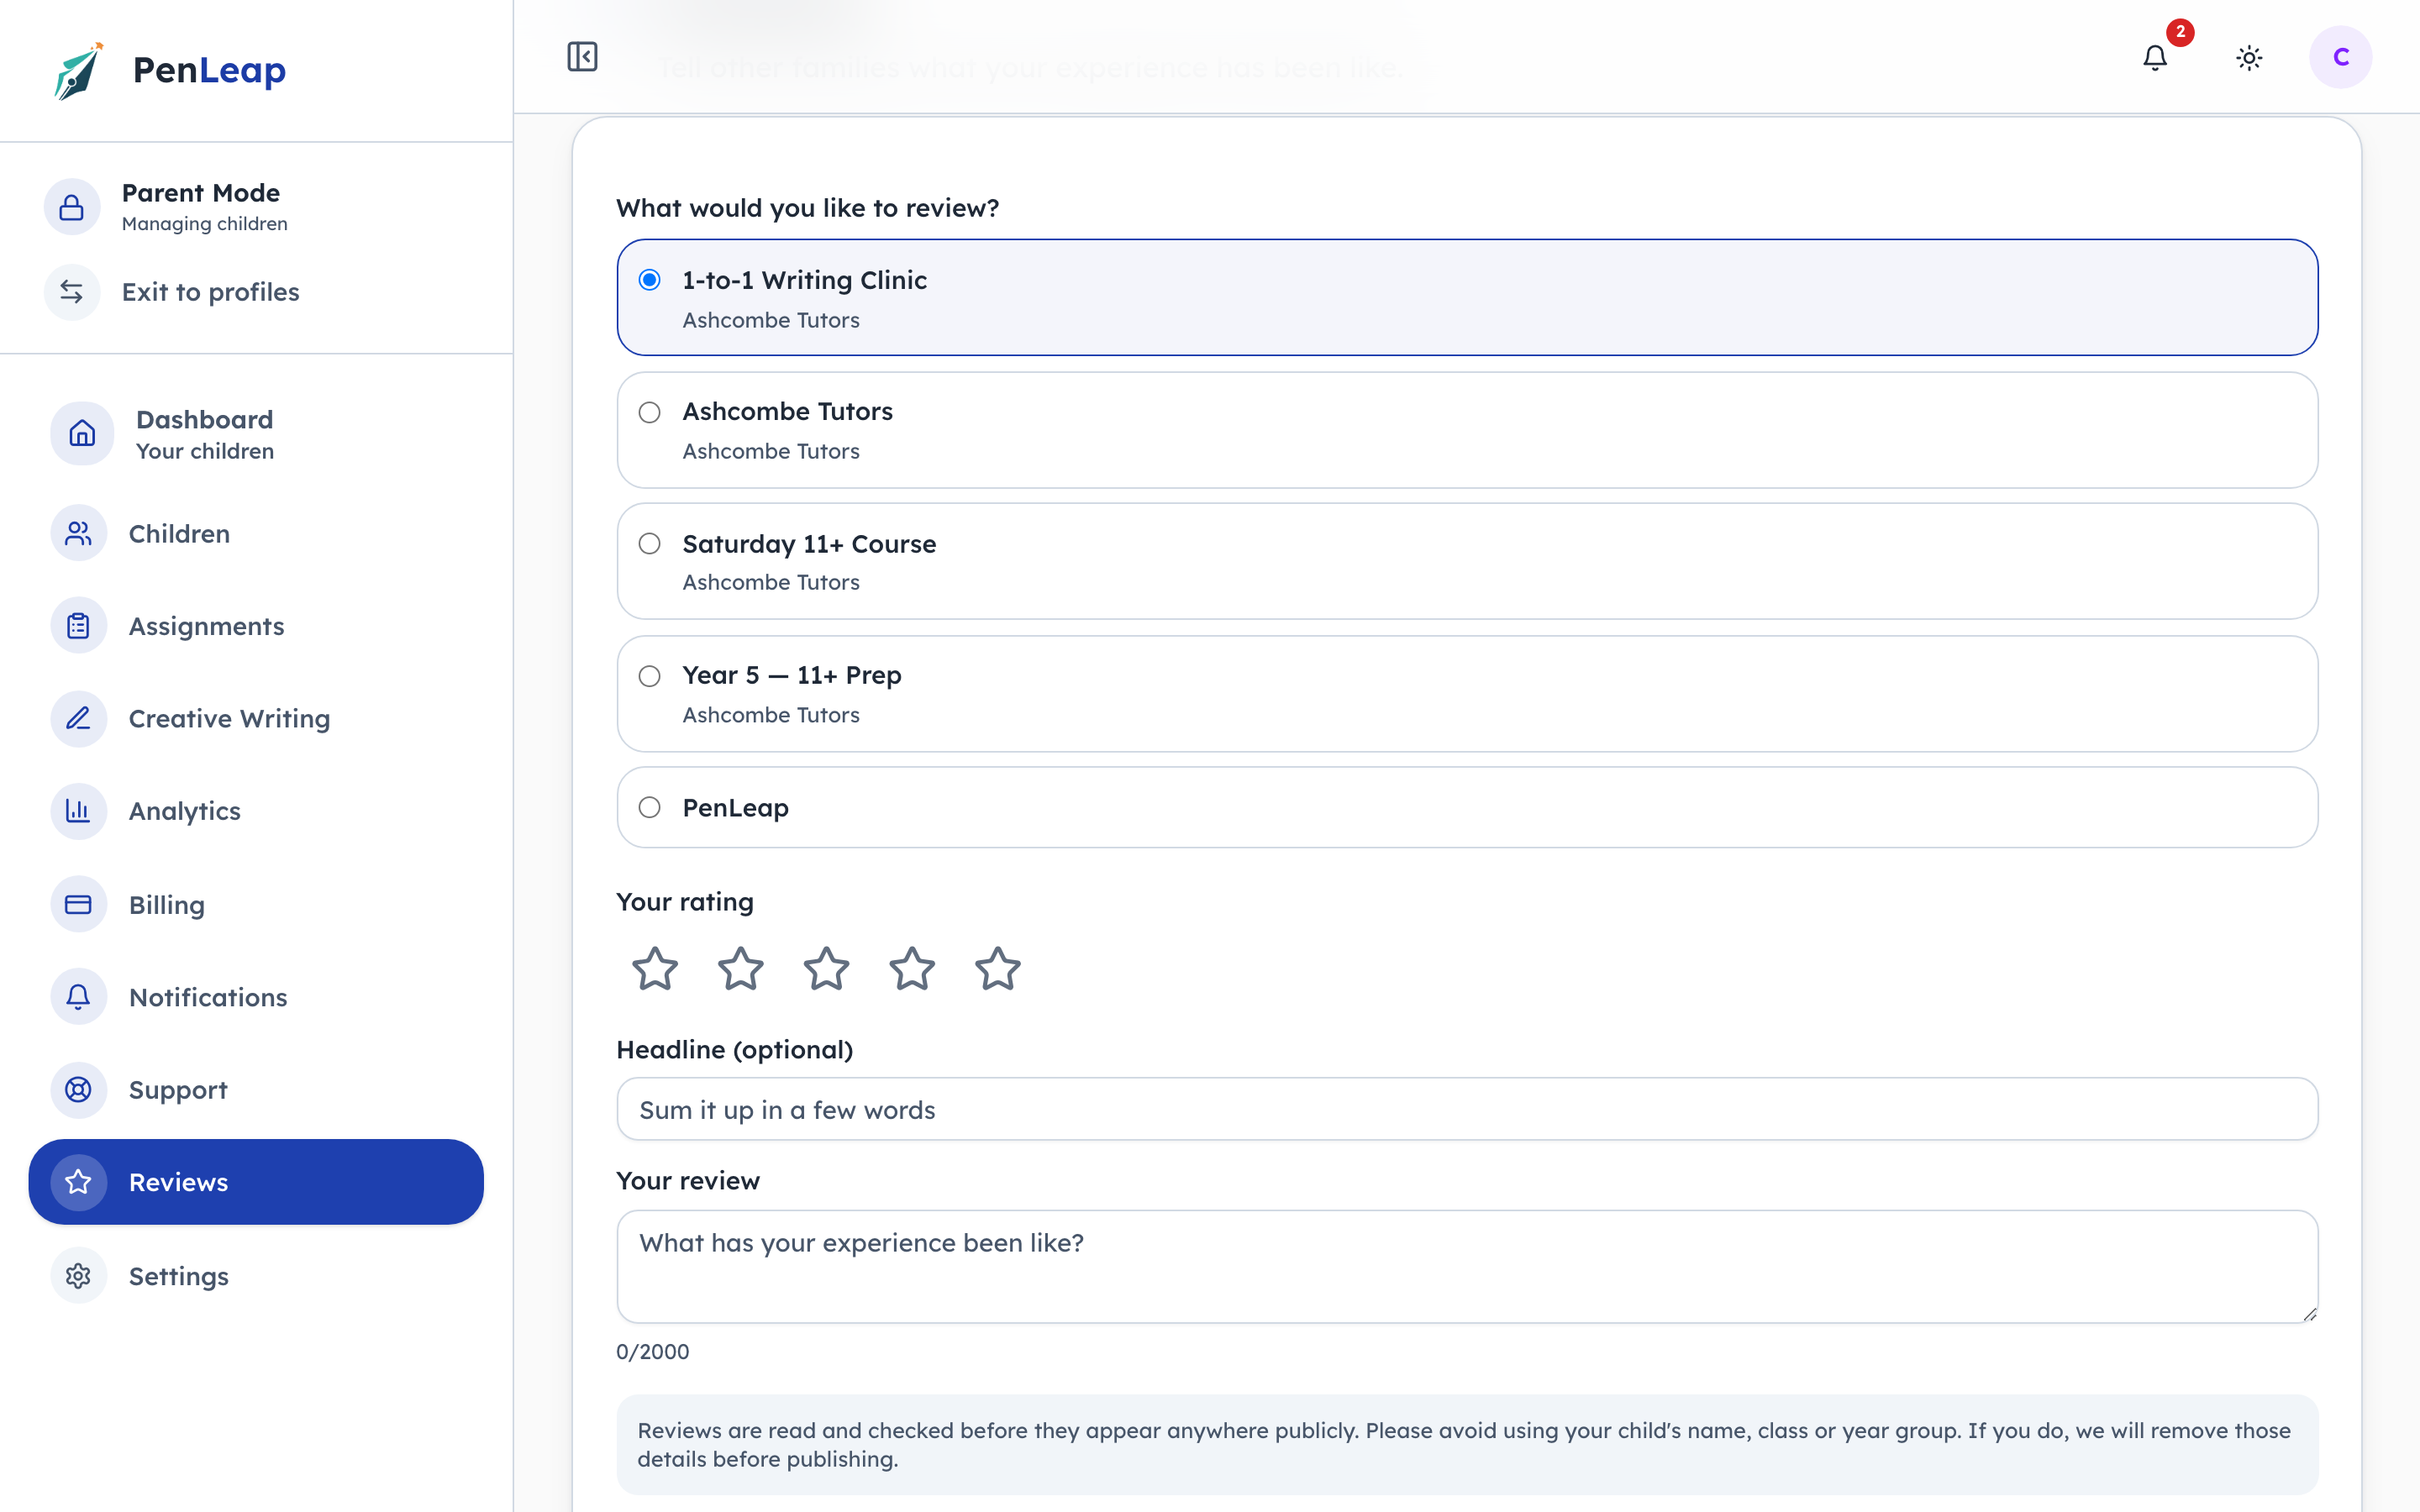
Task: Click the review moderation notice text
Action: click(1464, 1444)
